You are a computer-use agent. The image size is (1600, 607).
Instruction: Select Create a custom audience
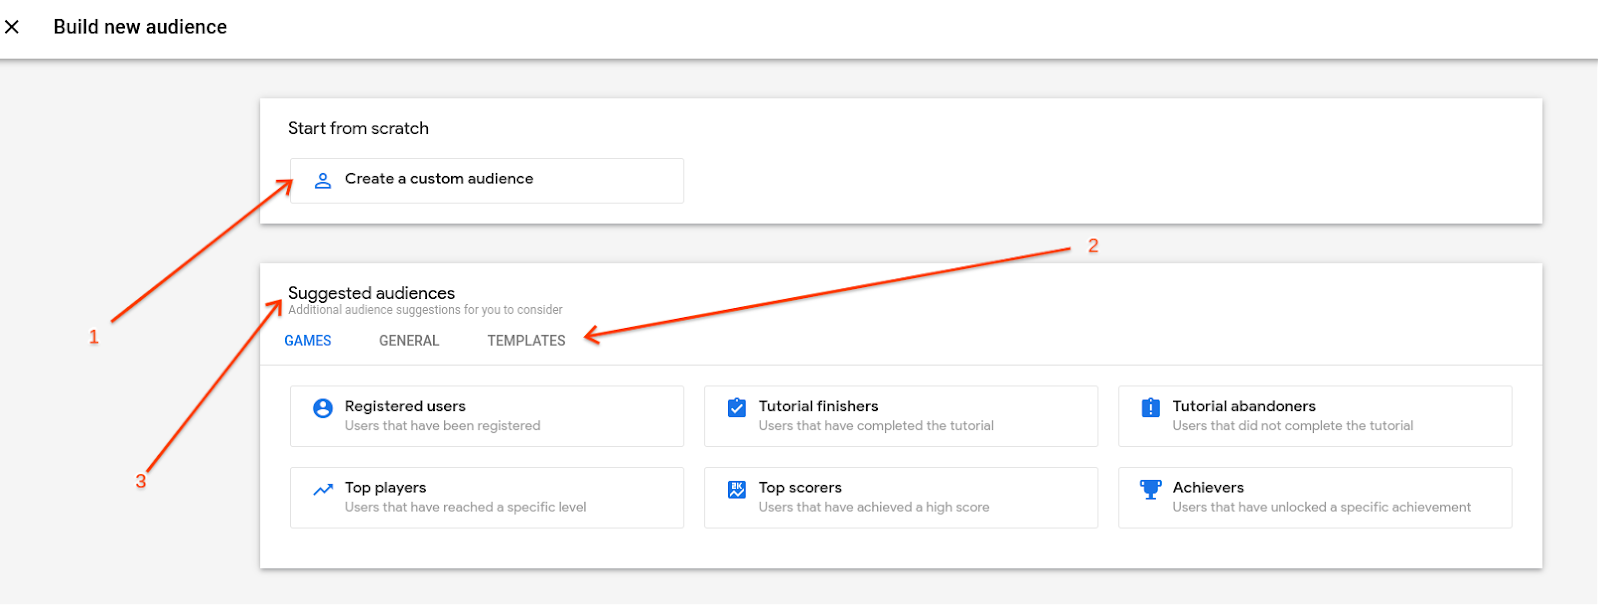pos(439,179)
